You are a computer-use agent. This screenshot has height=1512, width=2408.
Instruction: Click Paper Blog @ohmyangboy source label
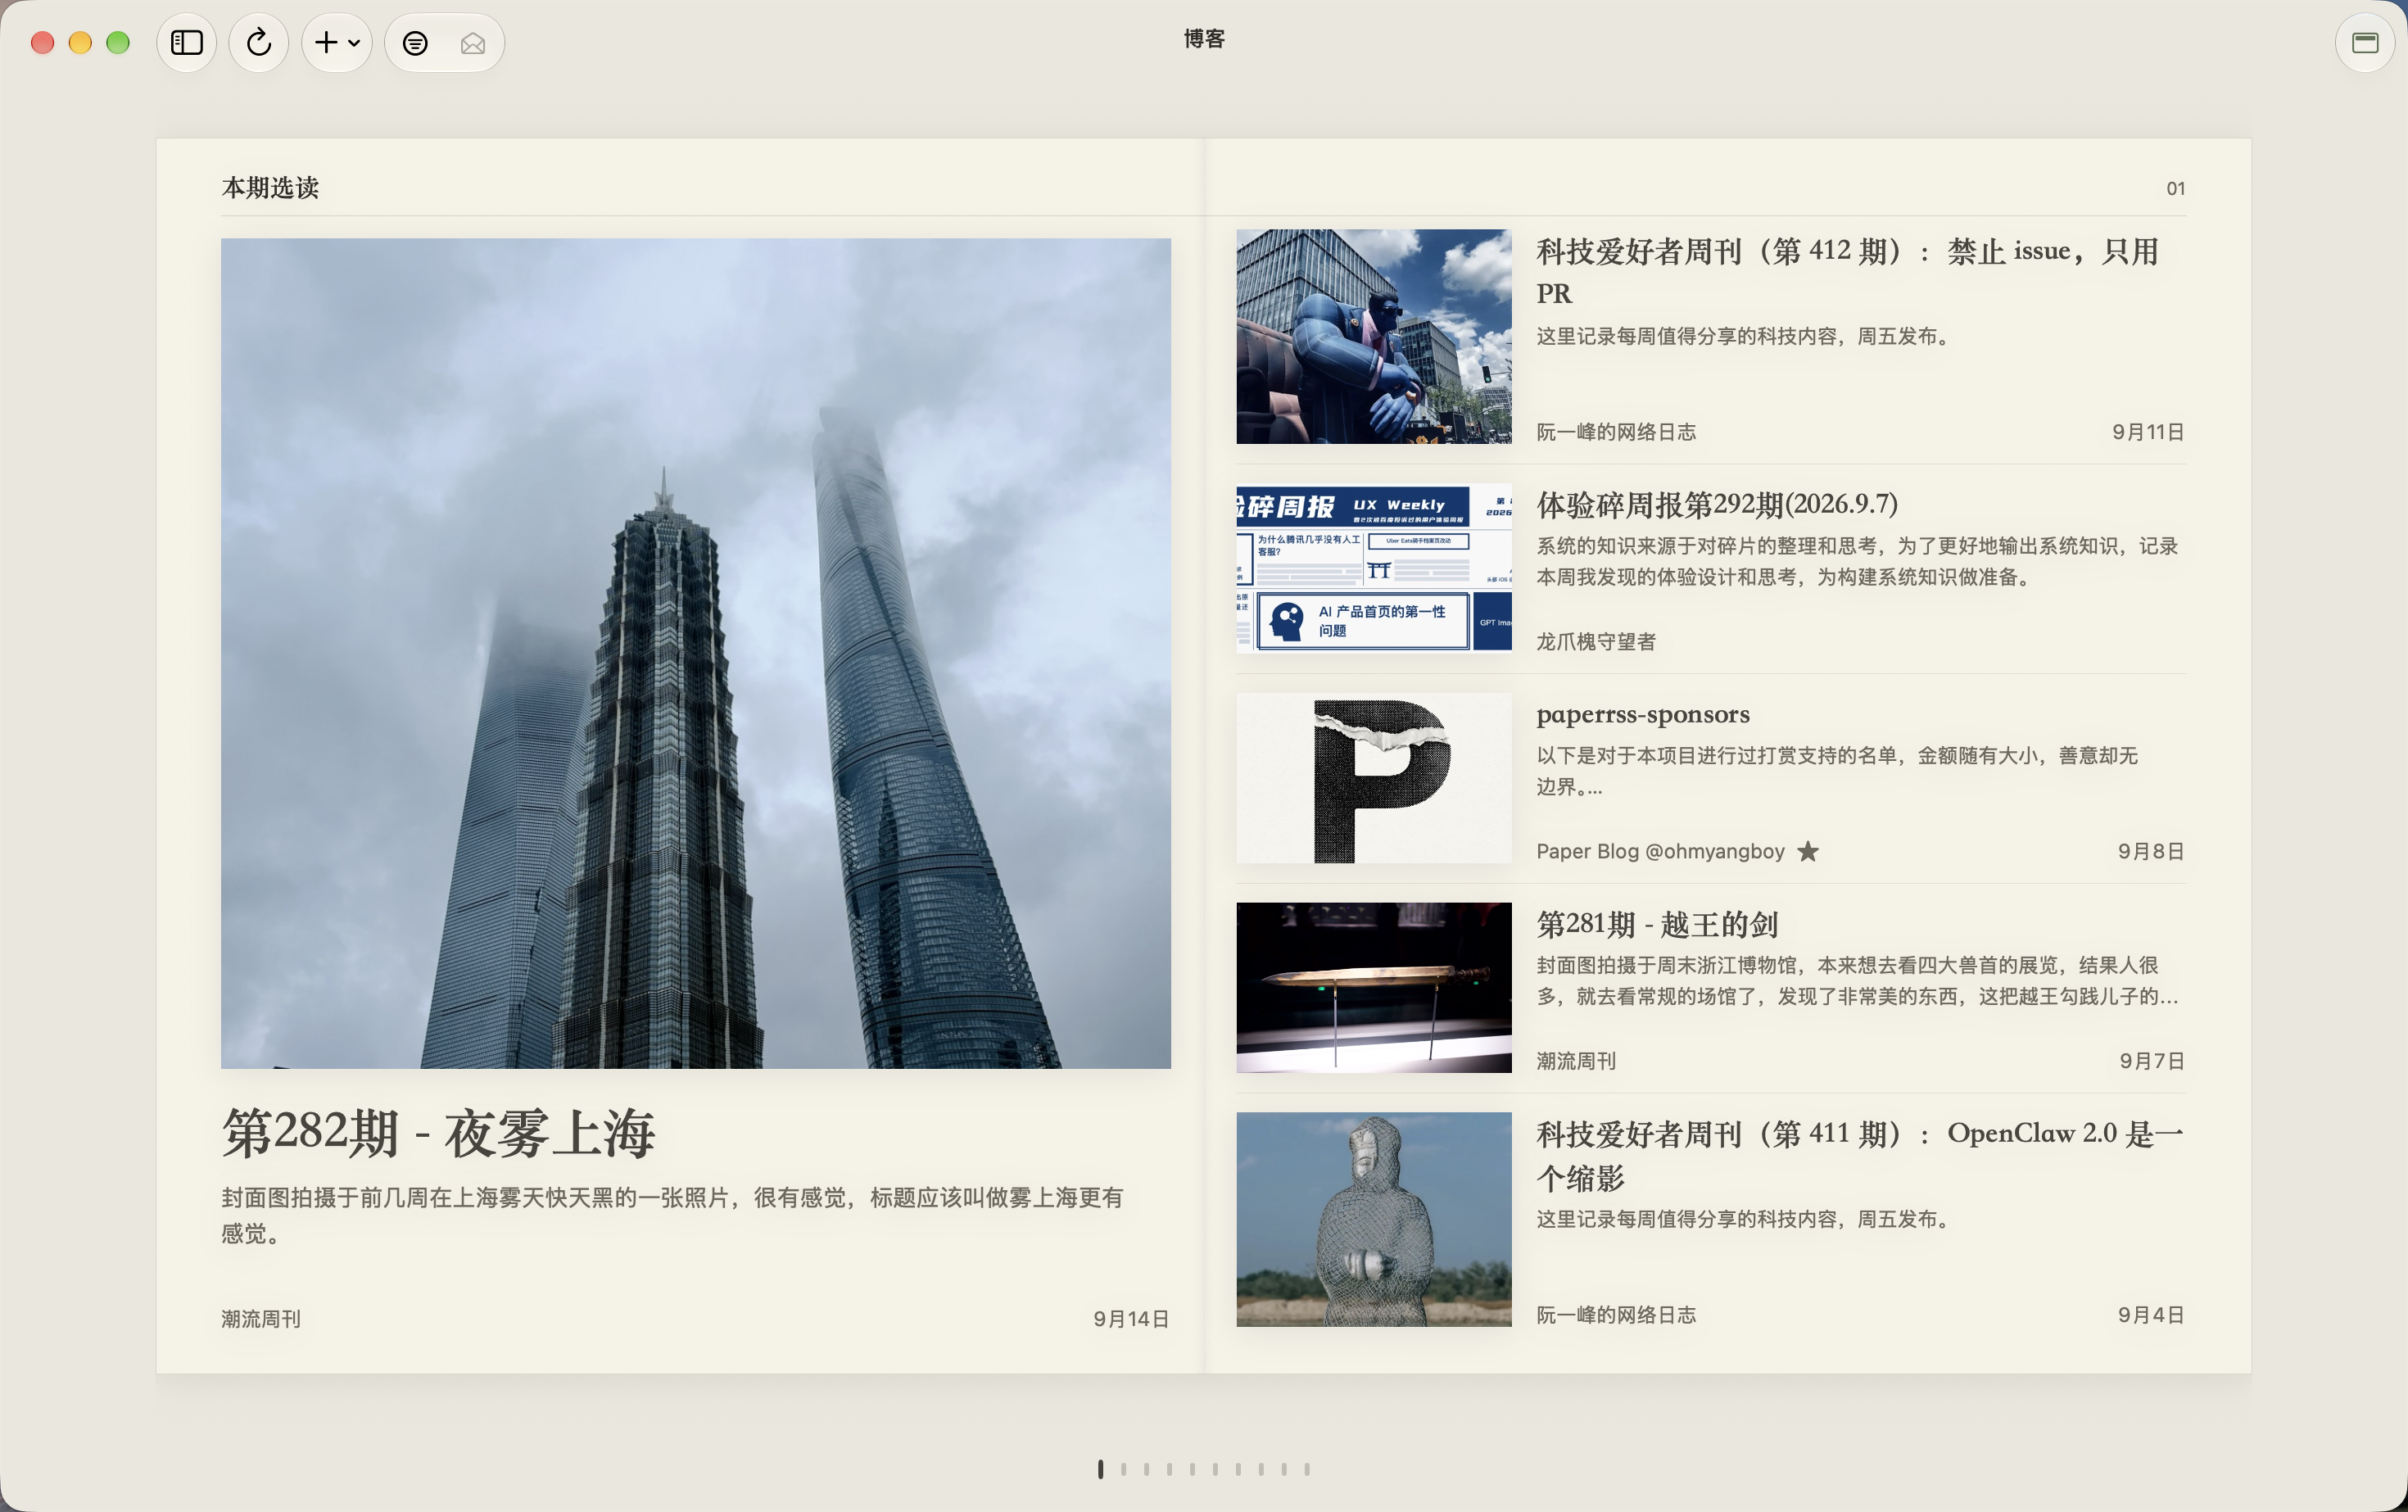pos(1660,851)
